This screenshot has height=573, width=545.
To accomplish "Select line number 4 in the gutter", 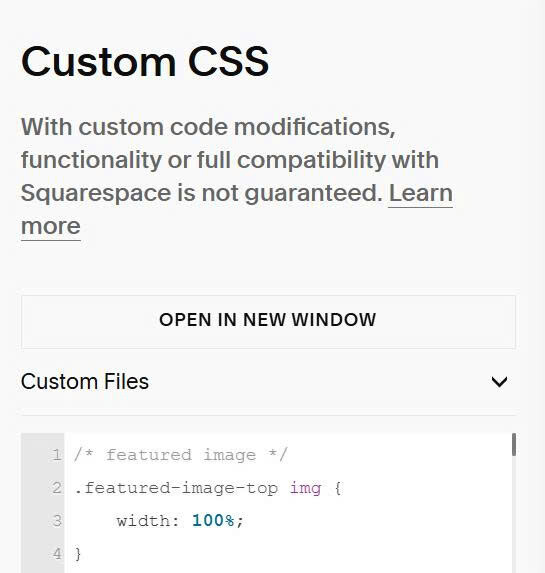I will (x=57, y=553).
